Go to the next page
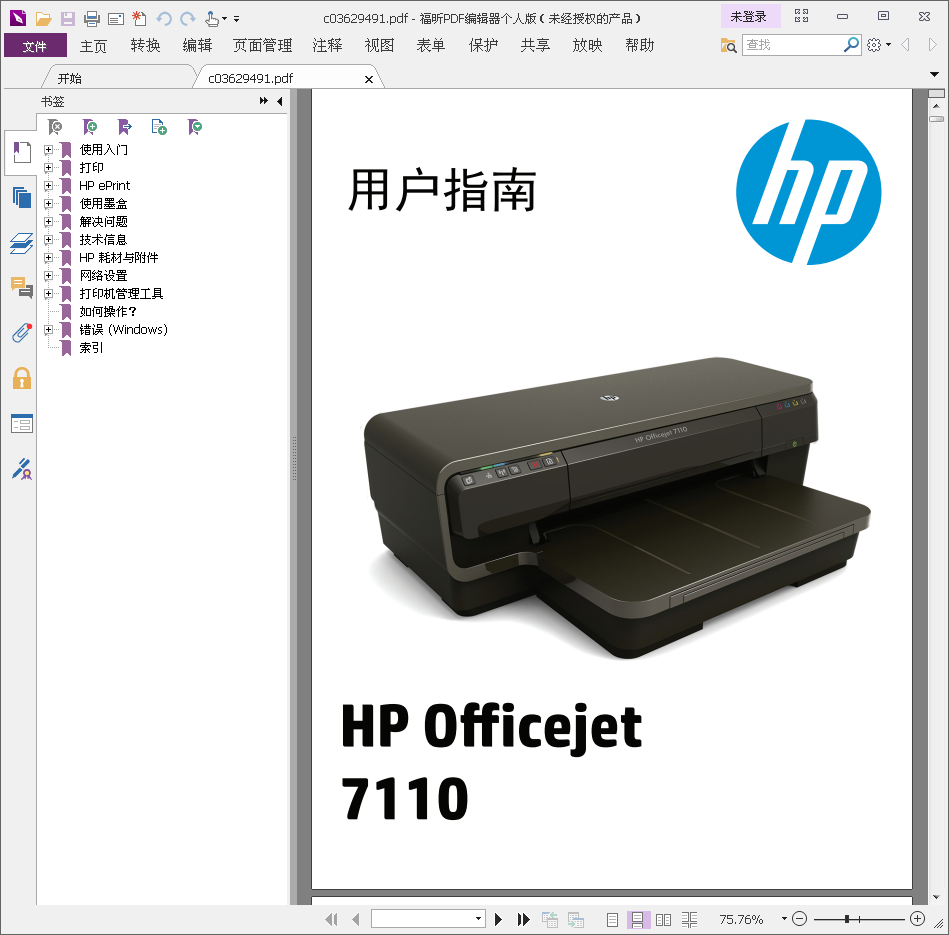The image size is (949, 935). [x=499, y=920]
